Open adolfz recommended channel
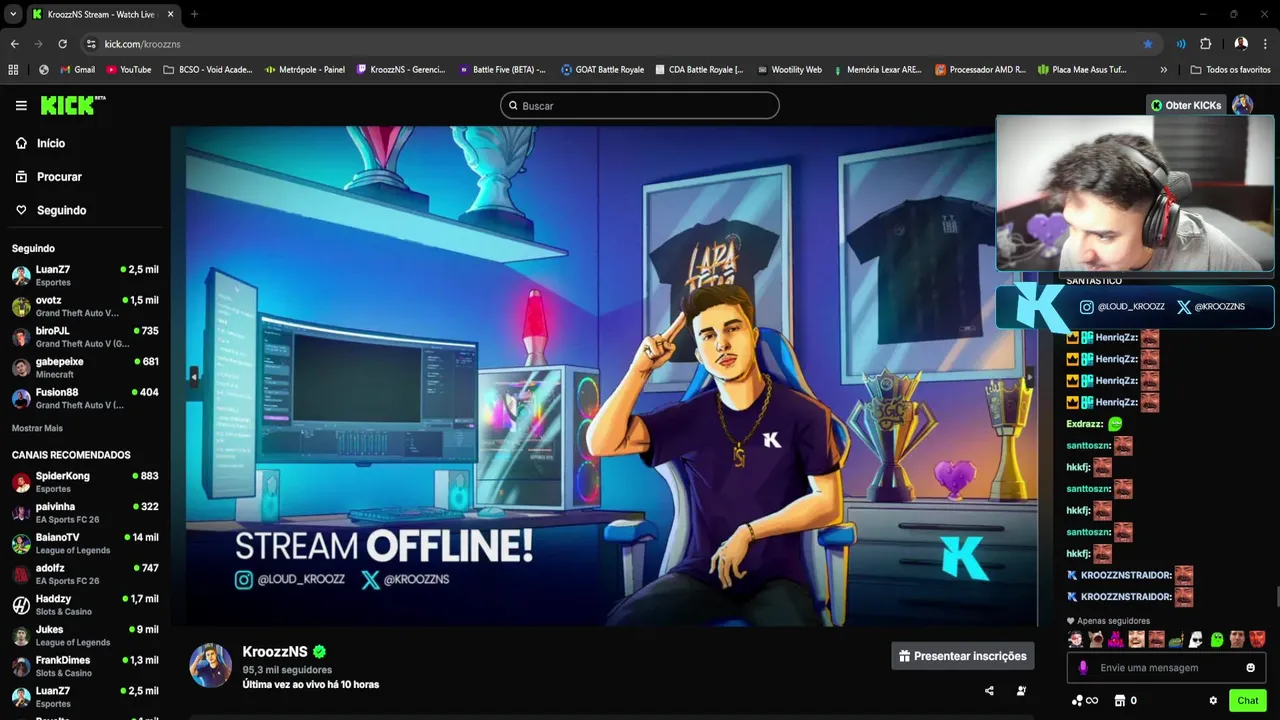 pyautogui.click(x=85, y=574)
